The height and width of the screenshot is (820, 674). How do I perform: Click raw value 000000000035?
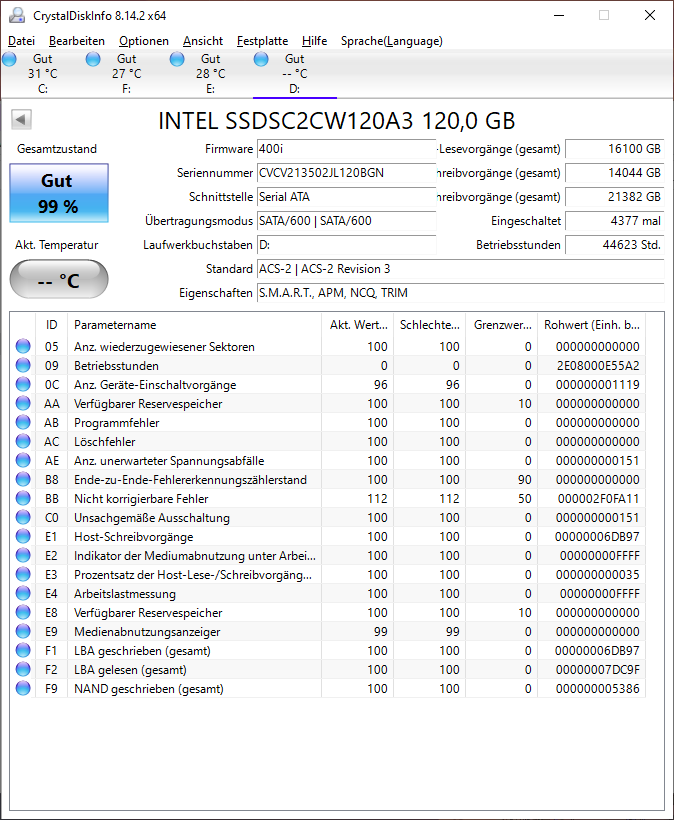tap(598, 575)
